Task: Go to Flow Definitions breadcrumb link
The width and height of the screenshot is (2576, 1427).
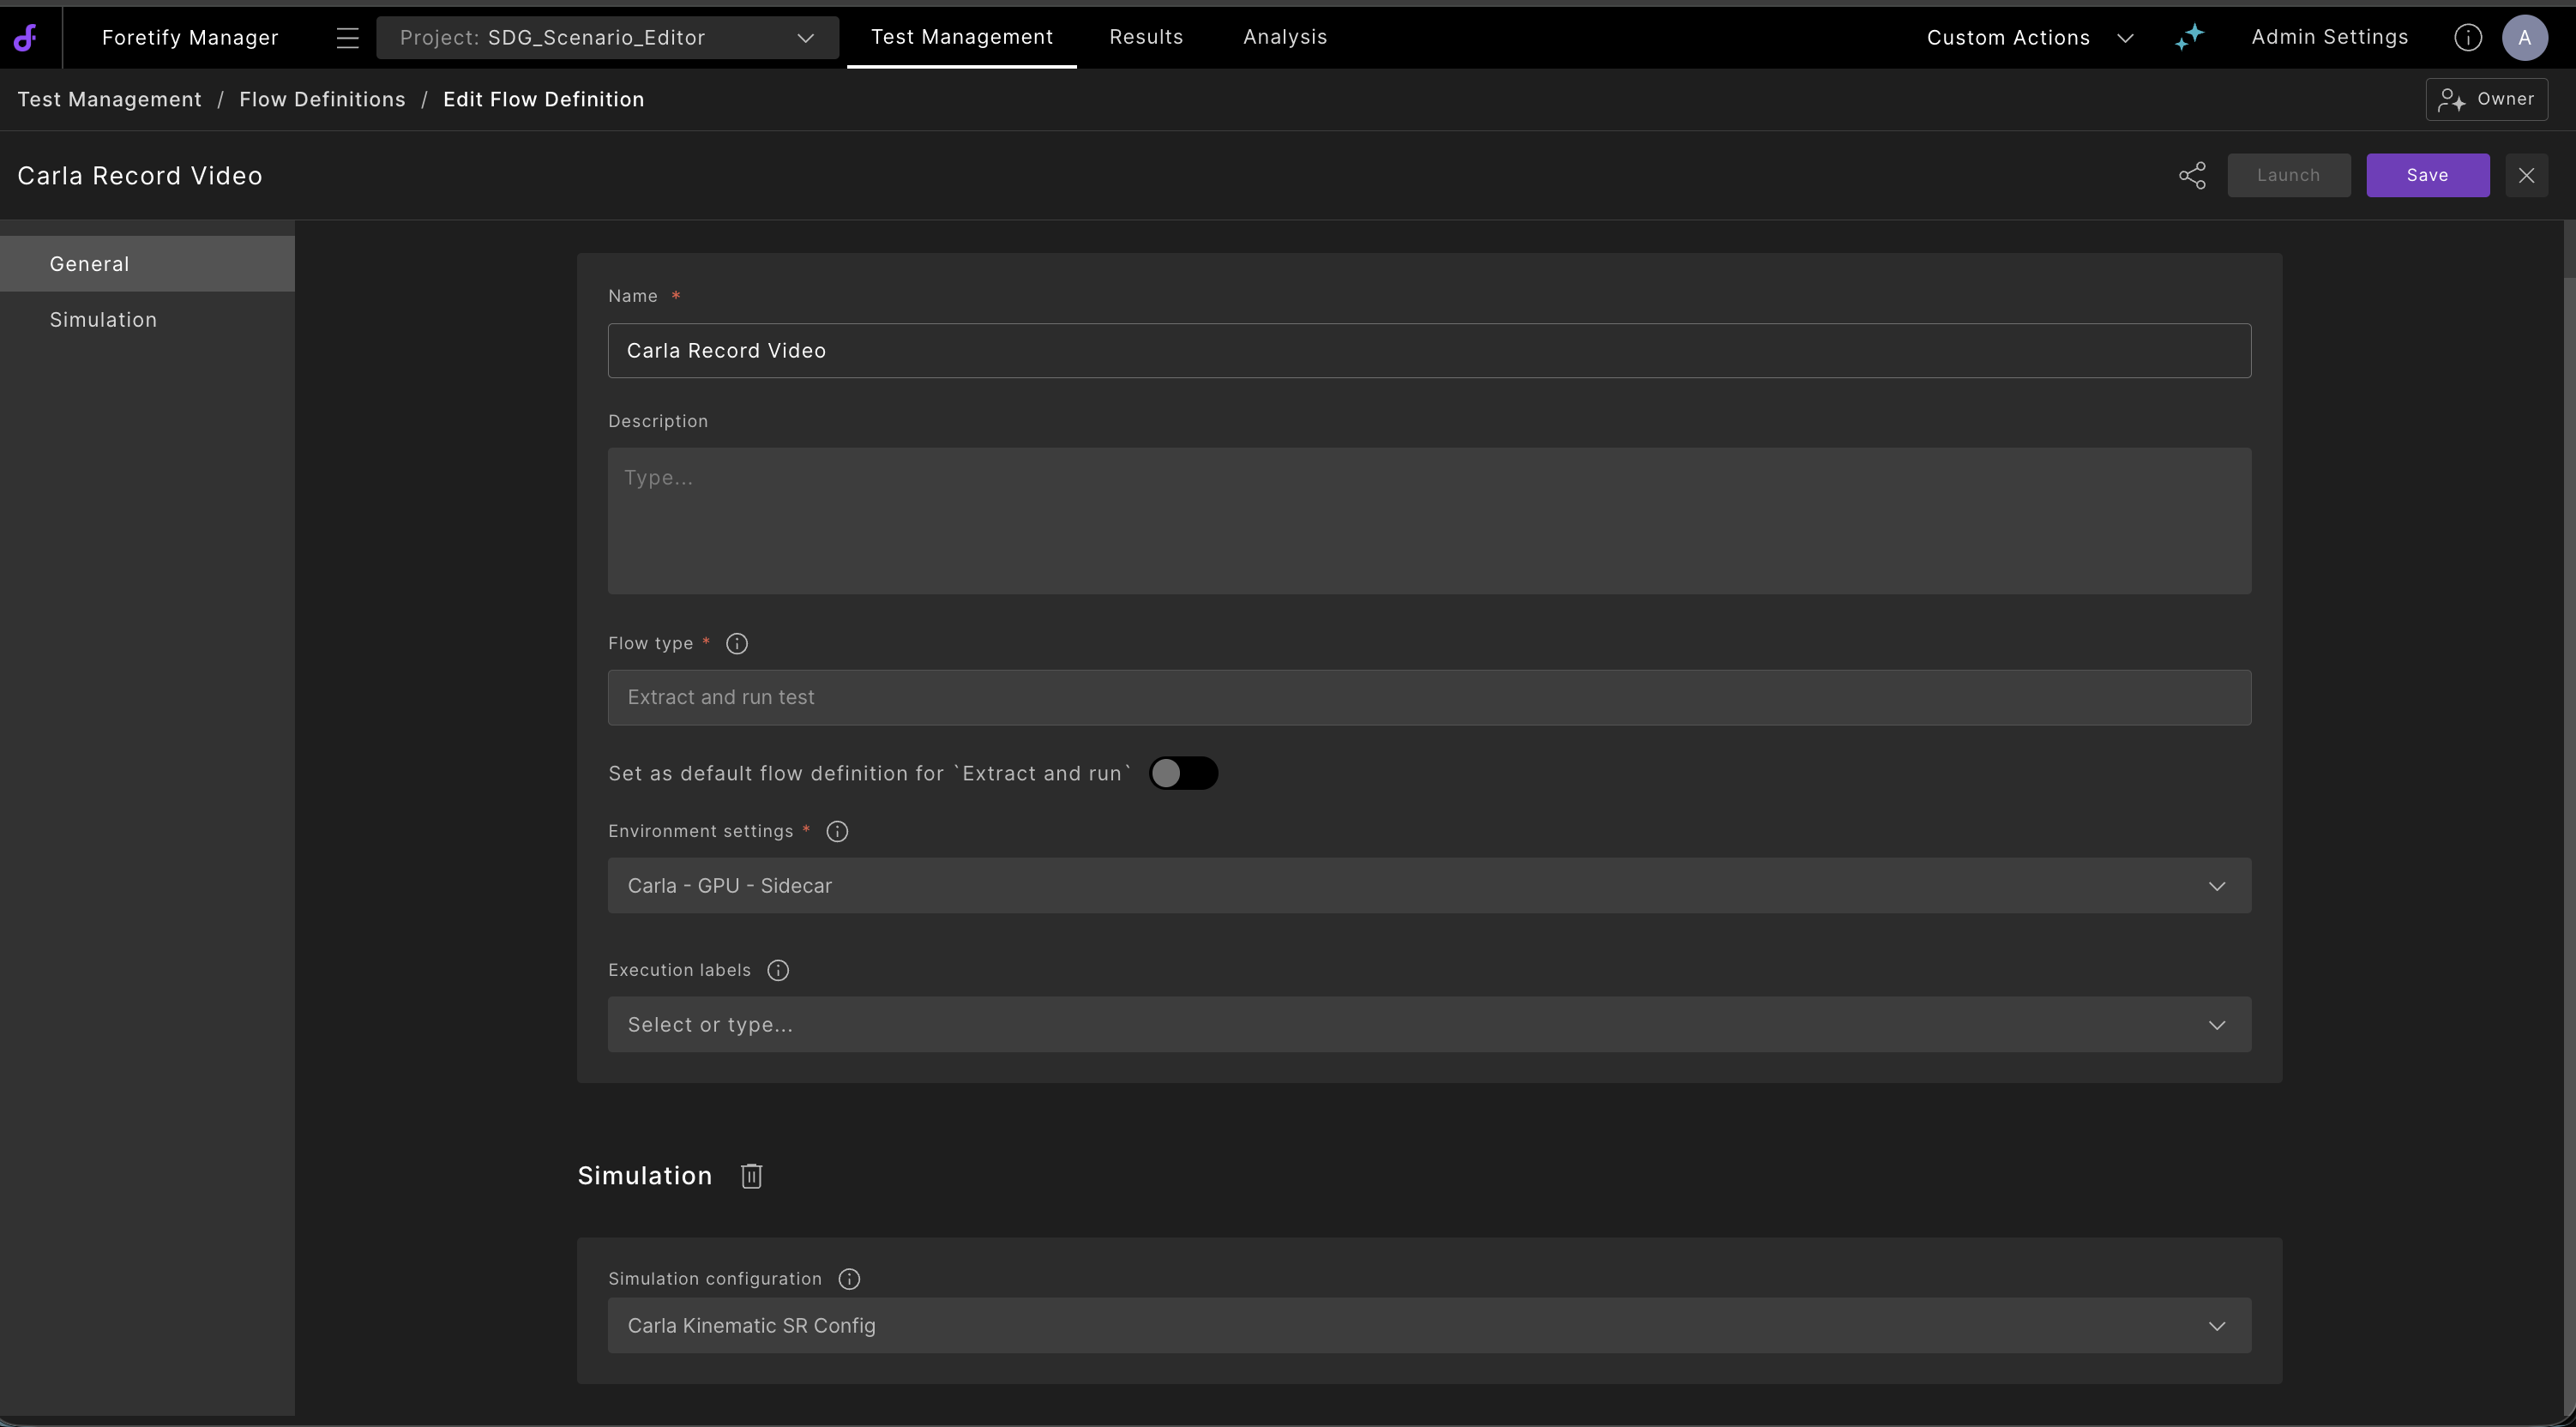Action: [322, 100]
